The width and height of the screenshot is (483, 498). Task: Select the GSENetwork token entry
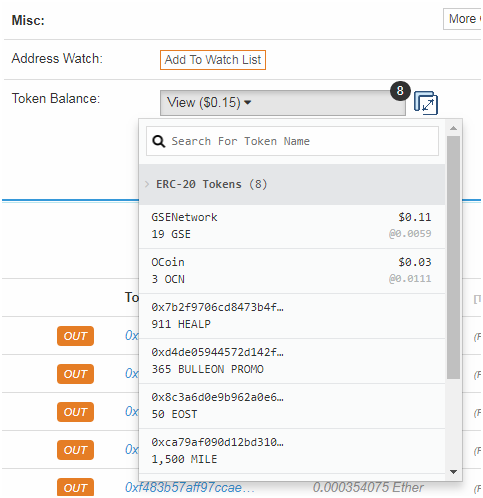292,226
